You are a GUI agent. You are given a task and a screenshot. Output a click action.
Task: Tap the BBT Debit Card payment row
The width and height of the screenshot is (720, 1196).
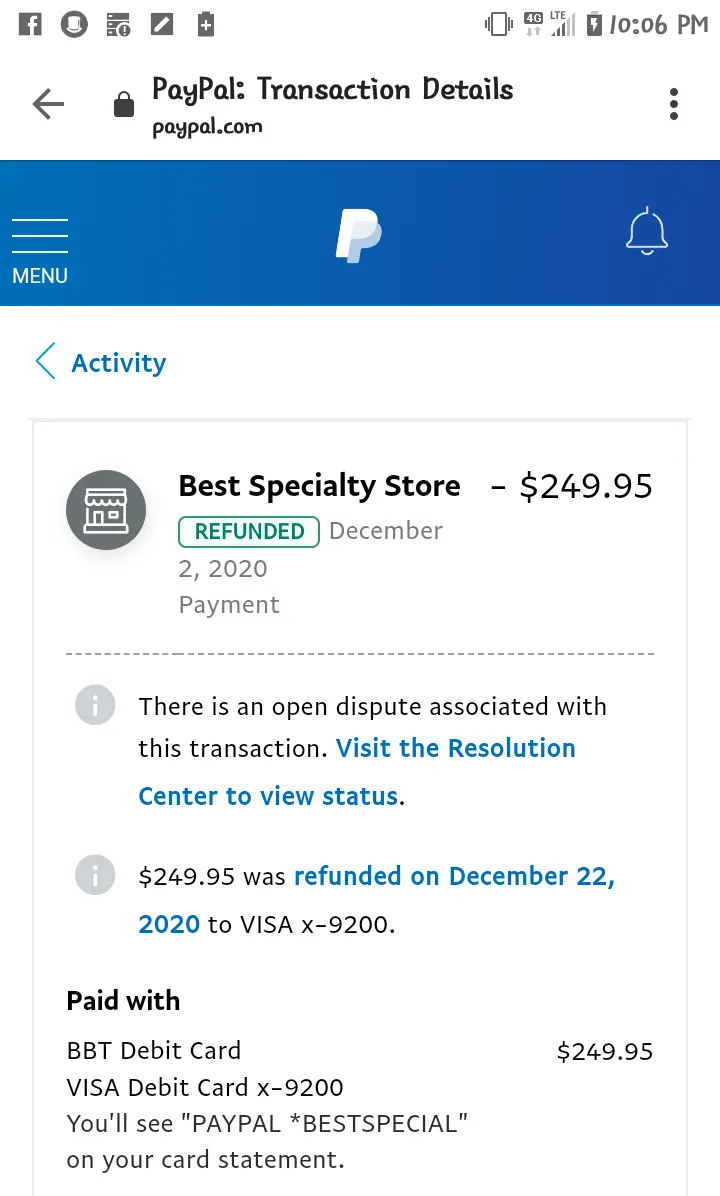360,1051
